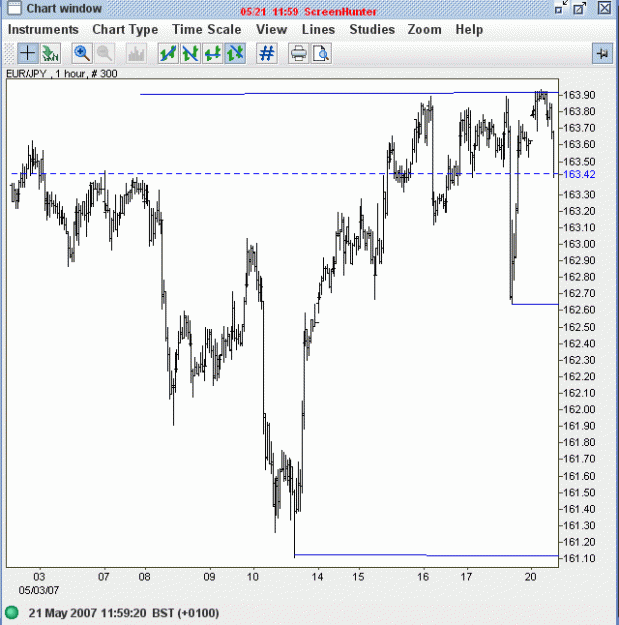The height and width of the screenshot is (625, 619).
Task: Click the green arrow chart scroll icon
Action: click(x=50, y=53)
